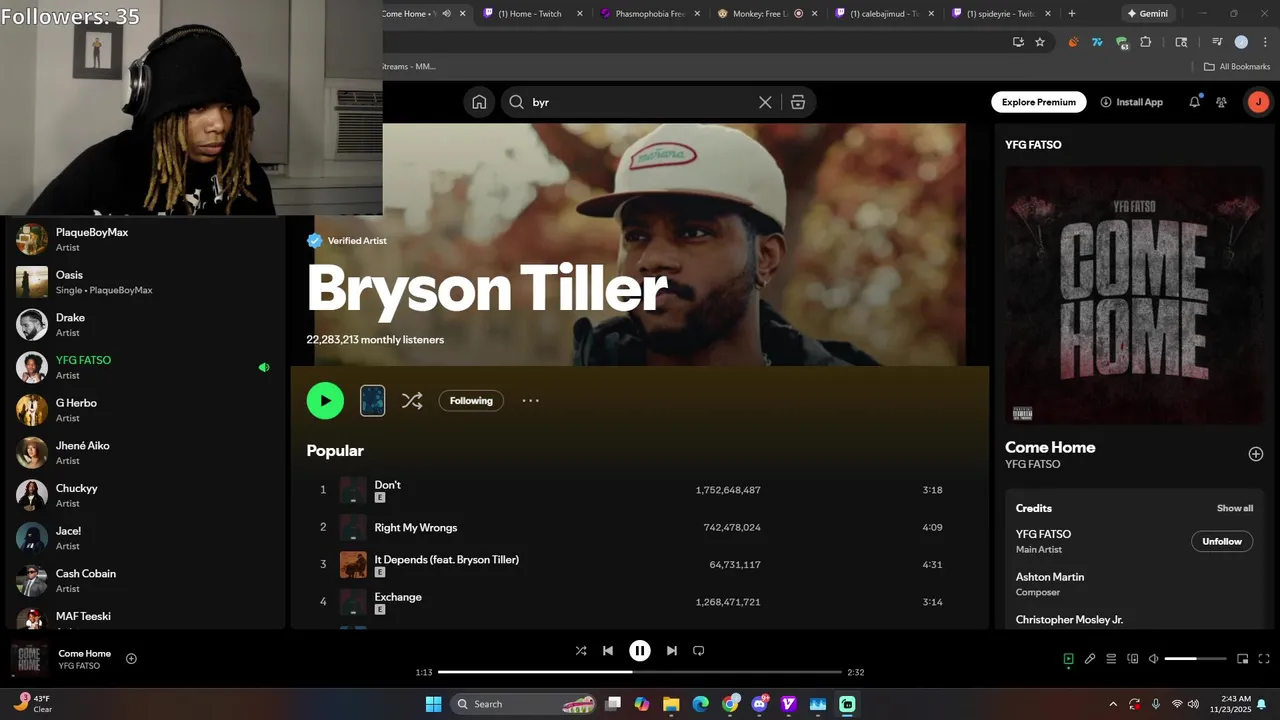Enter full screen with the player bar expand icon
This screenshot has width=1280, height=720.
click(x=1264, y=659)
